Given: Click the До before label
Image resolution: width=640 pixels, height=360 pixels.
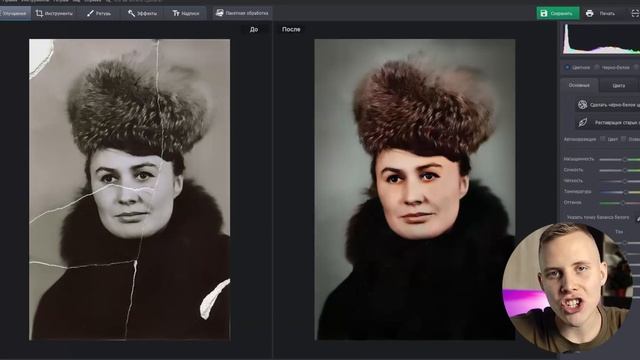Looking at the screenshot, I should 254,29.
